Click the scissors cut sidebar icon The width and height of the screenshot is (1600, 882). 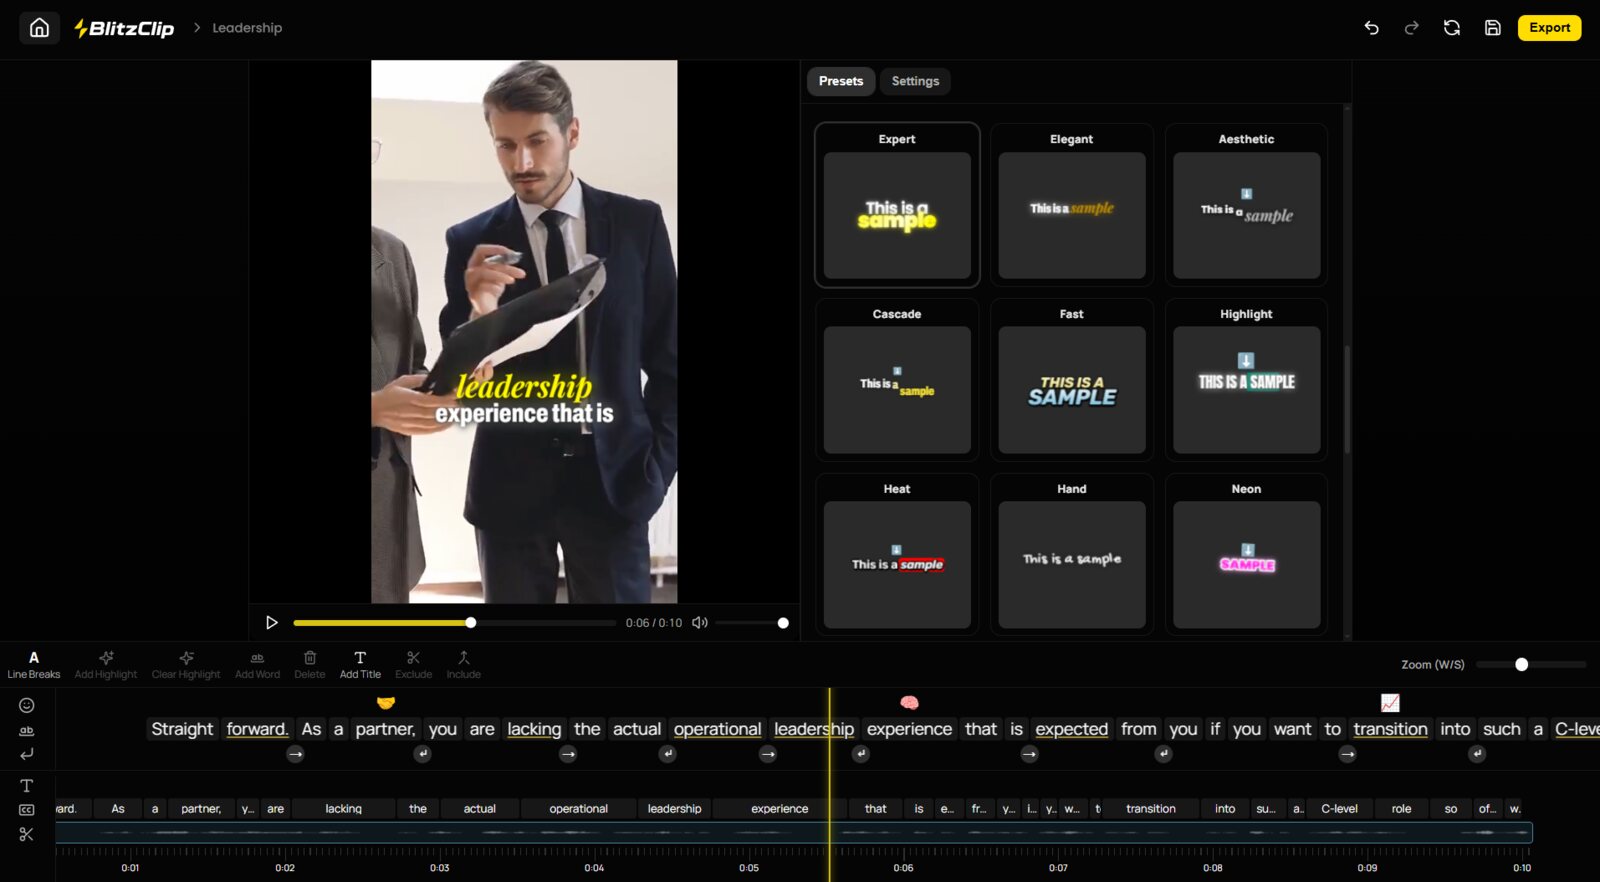(27, 834)
